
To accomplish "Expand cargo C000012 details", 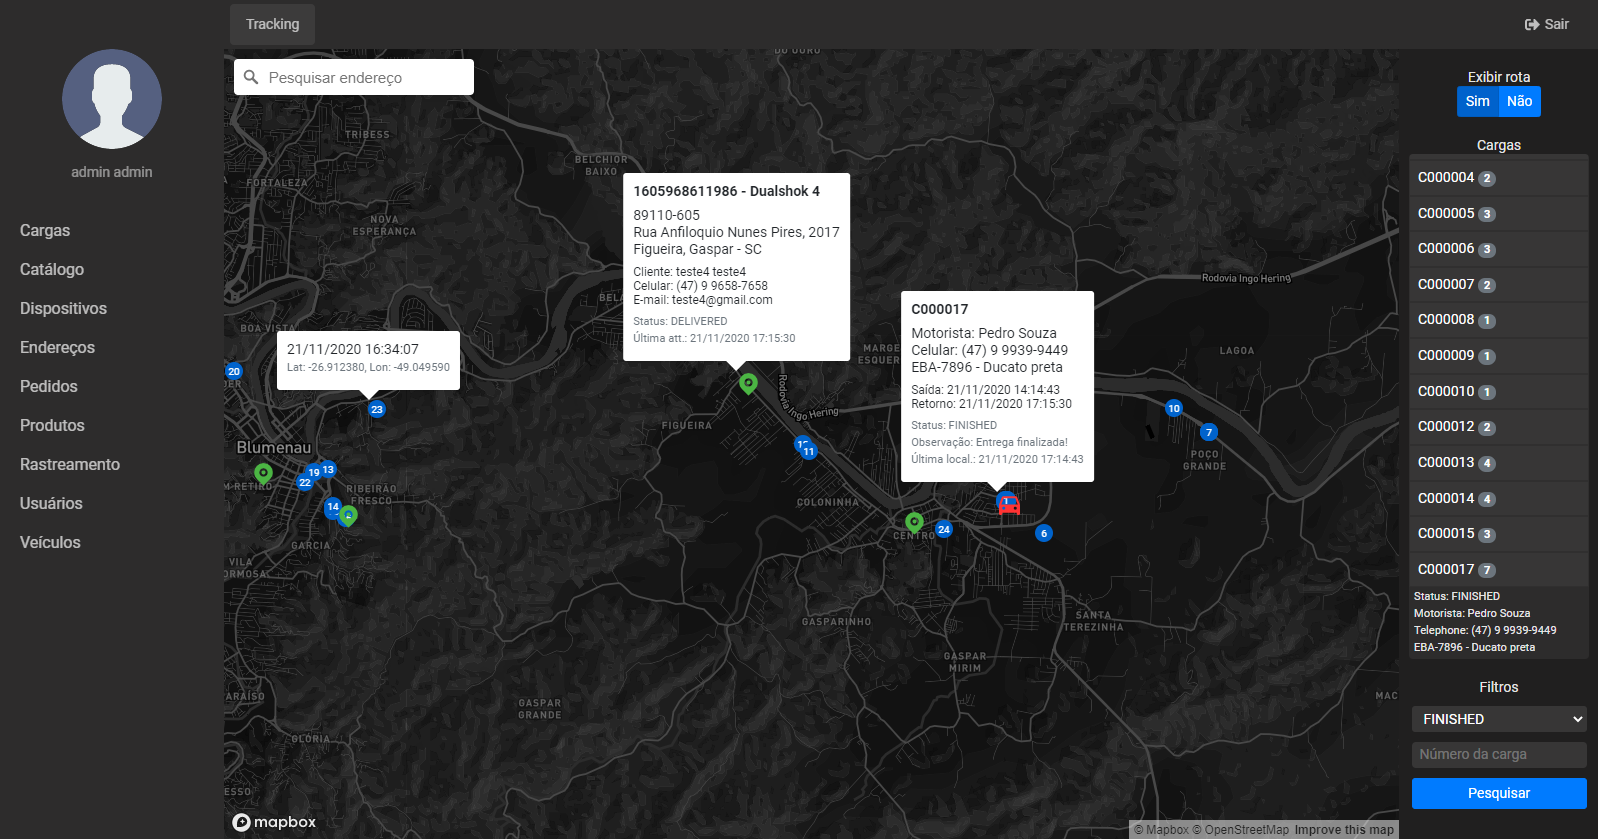I will pos(1499,426).
